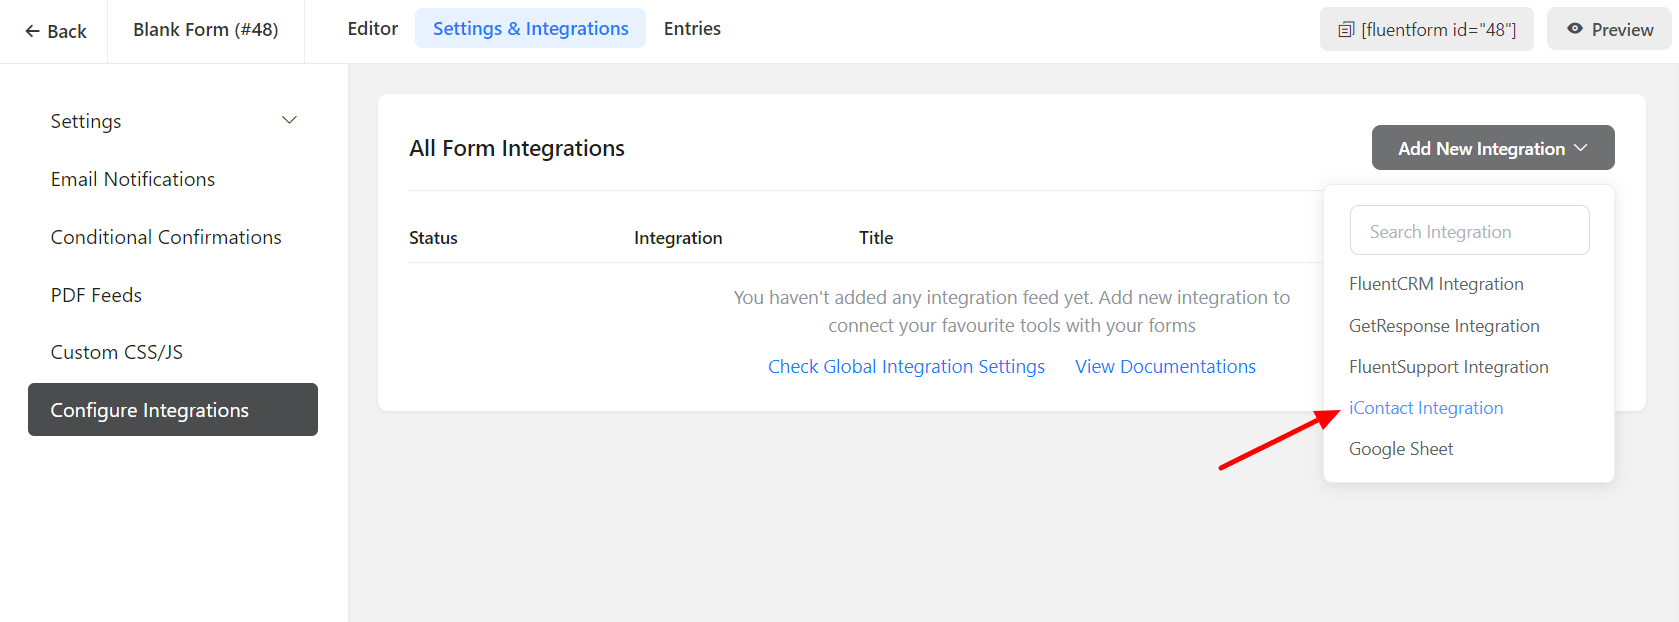The image size is (1679, 622).
Task: Choose GetResponse Integration option
Action: tap(1443, 326)
